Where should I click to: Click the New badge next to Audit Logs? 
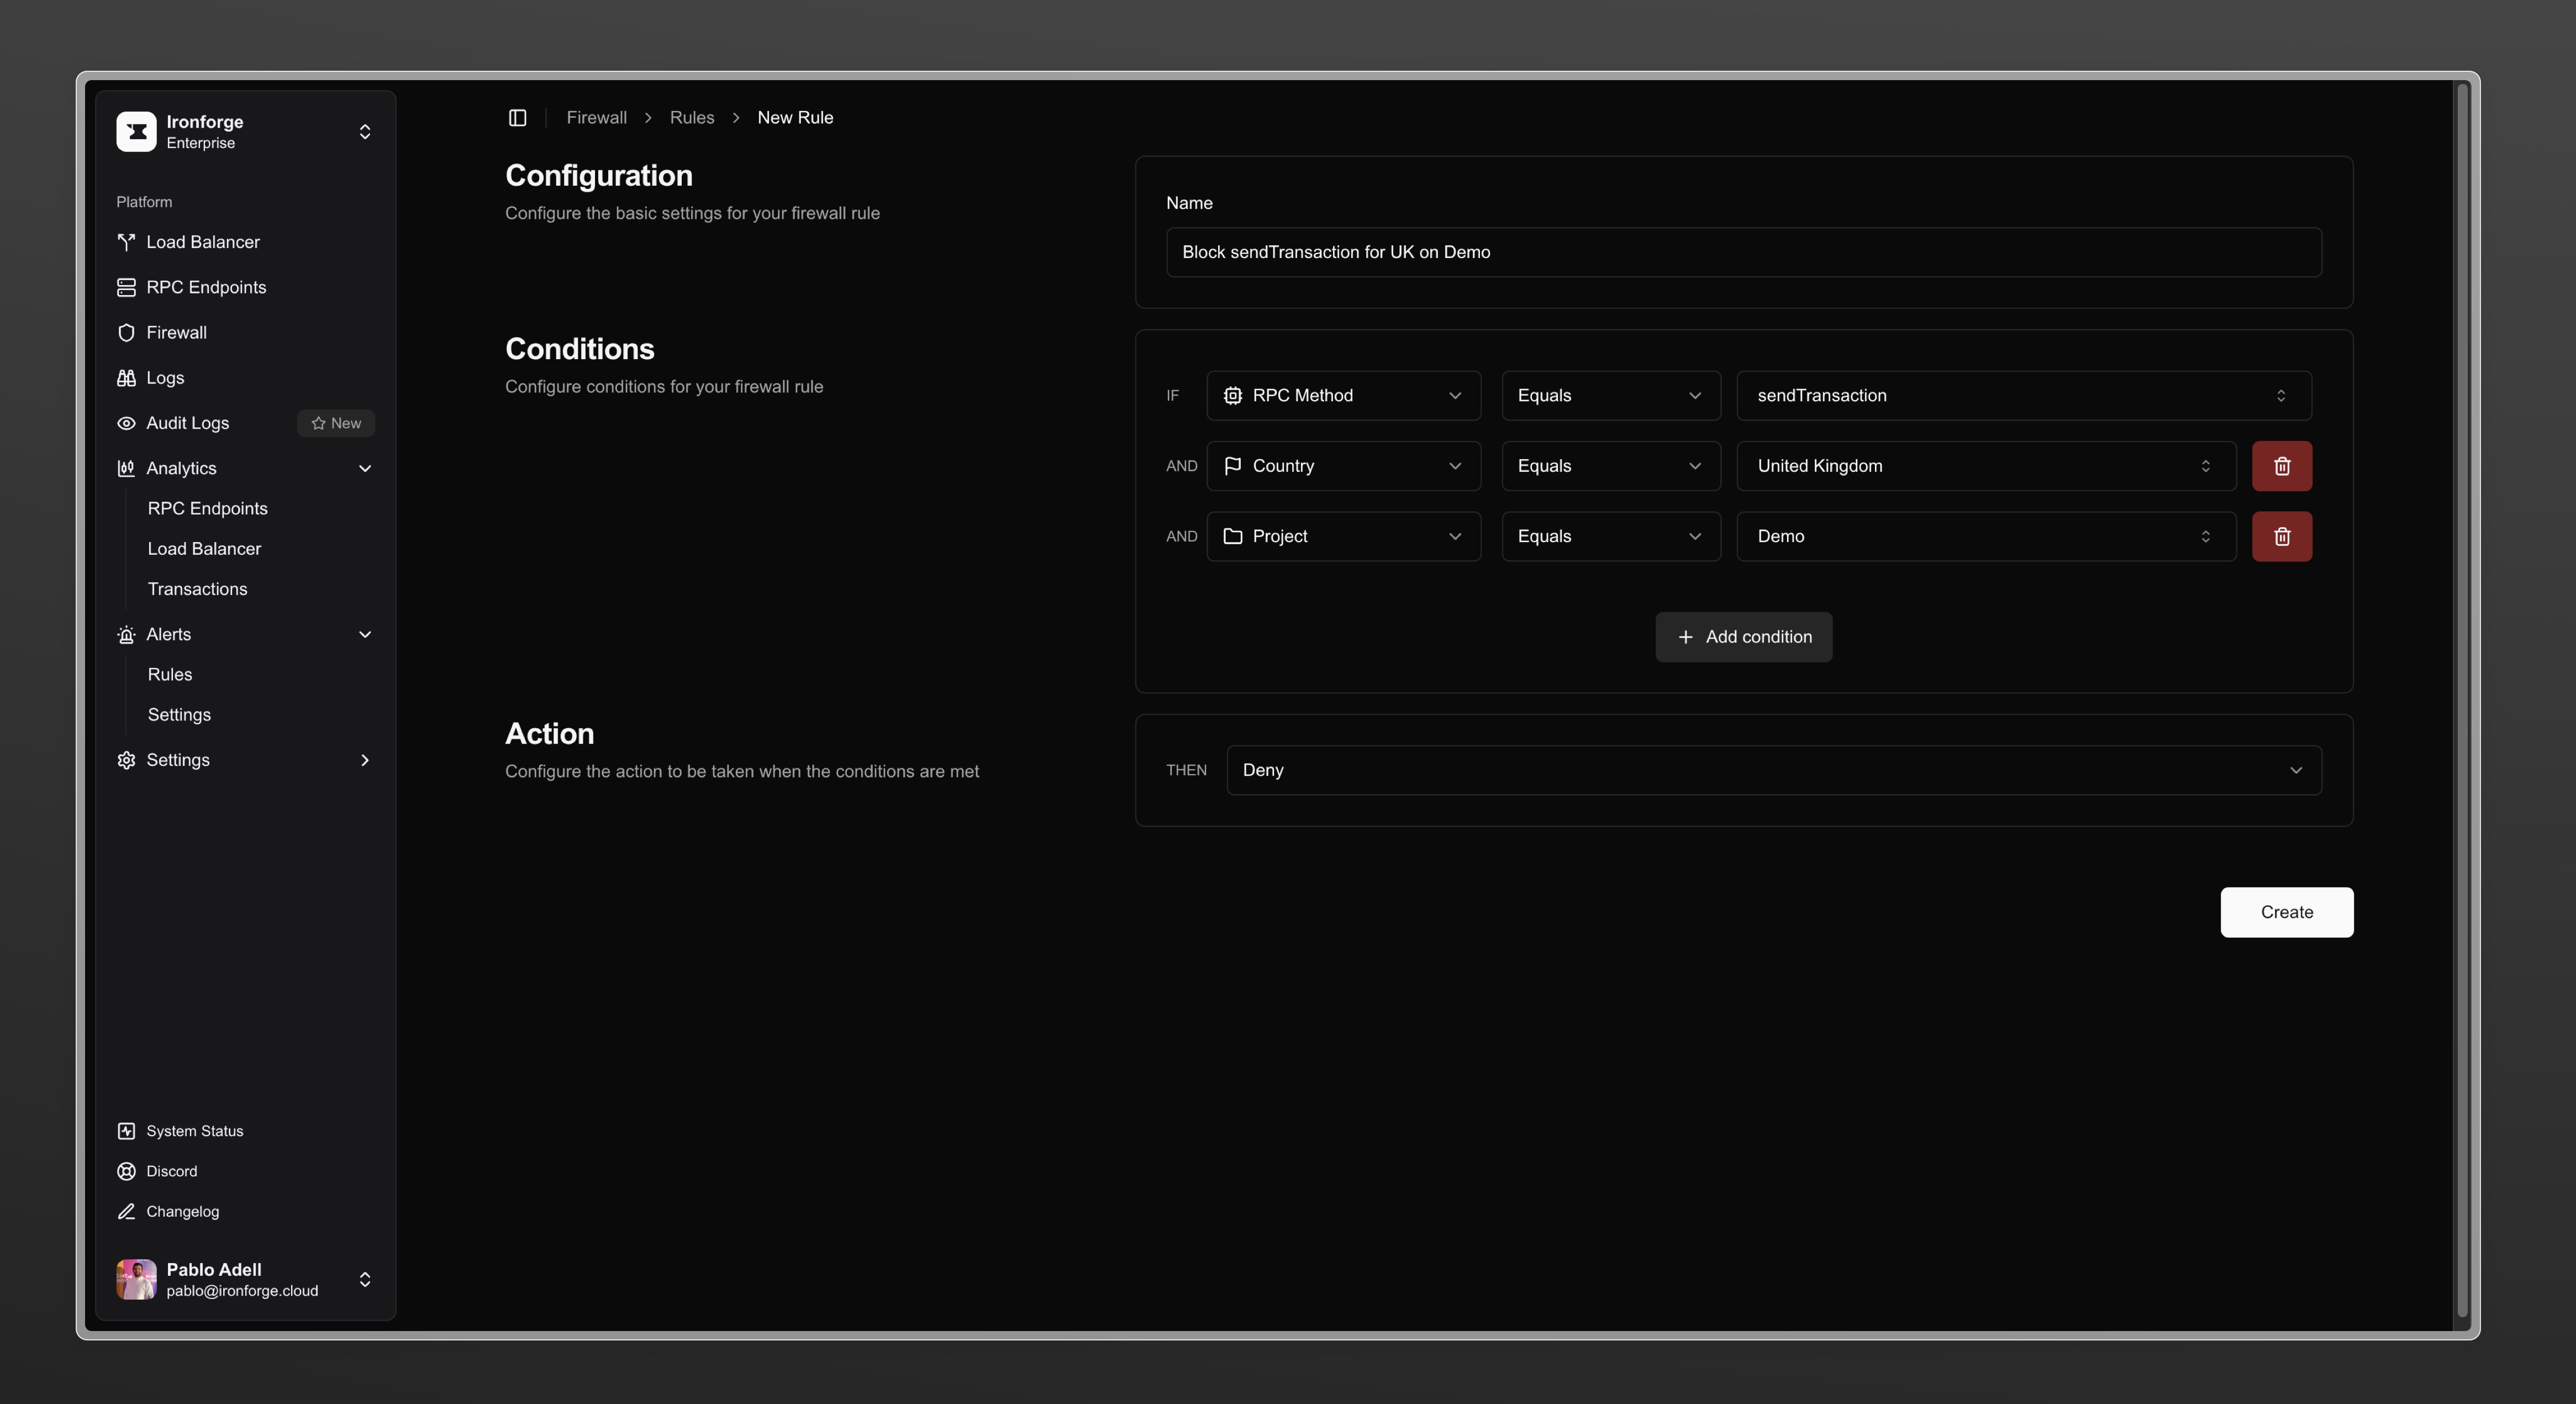pyautogui.click(x=336, y=423)
